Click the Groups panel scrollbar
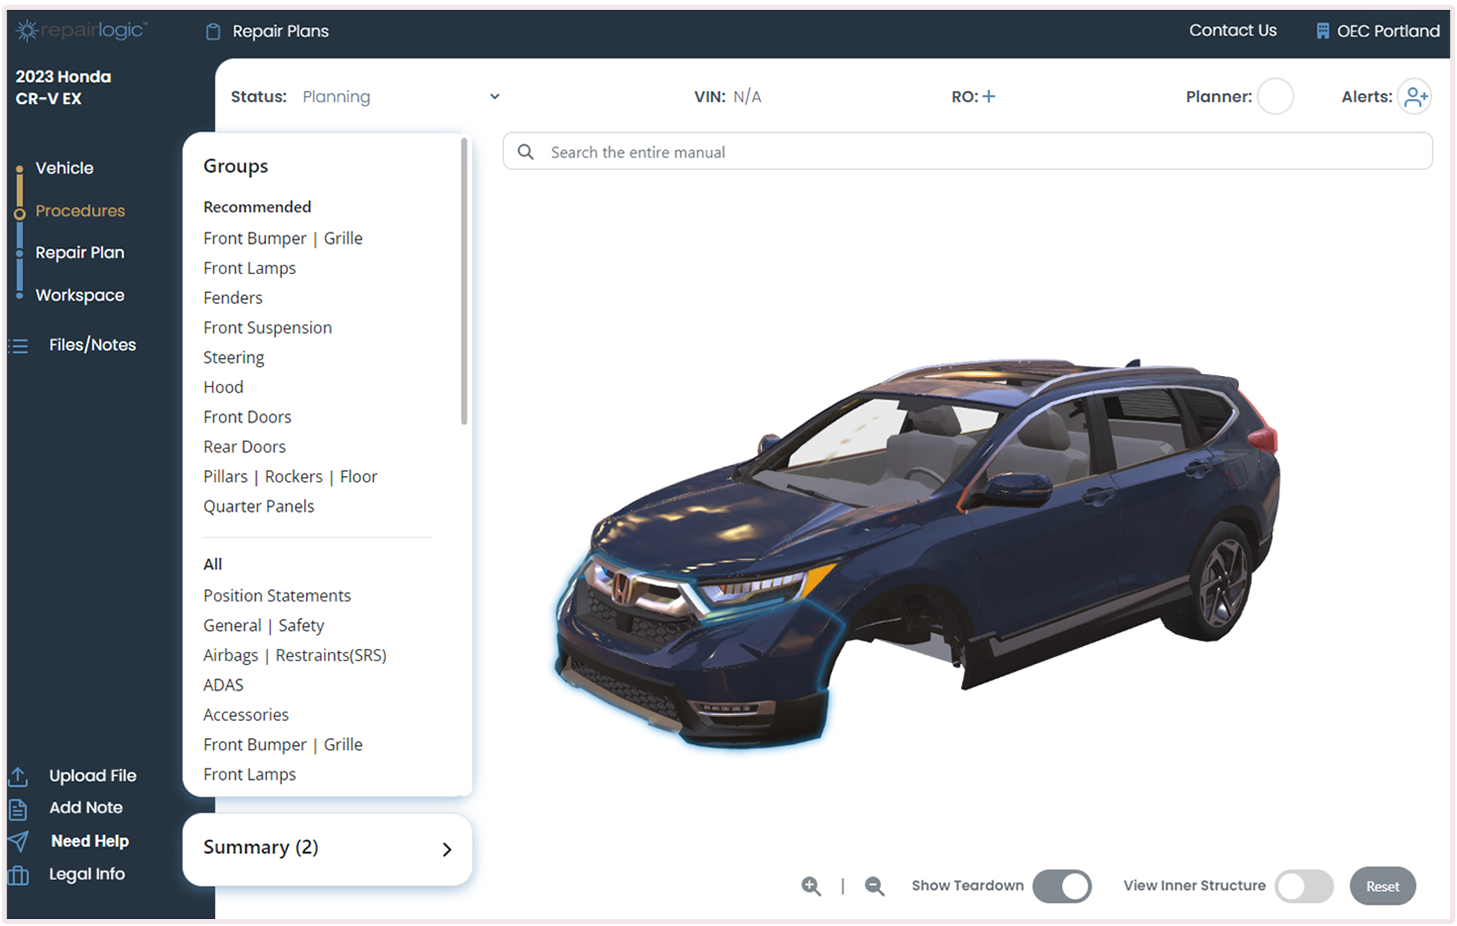This screenshot has height=926, width=1457. coord(464,282)
